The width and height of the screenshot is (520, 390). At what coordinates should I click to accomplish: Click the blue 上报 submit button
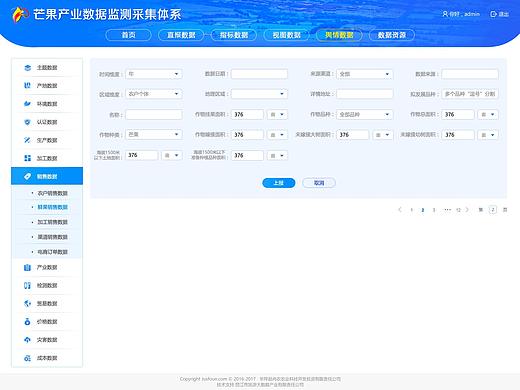279,183
